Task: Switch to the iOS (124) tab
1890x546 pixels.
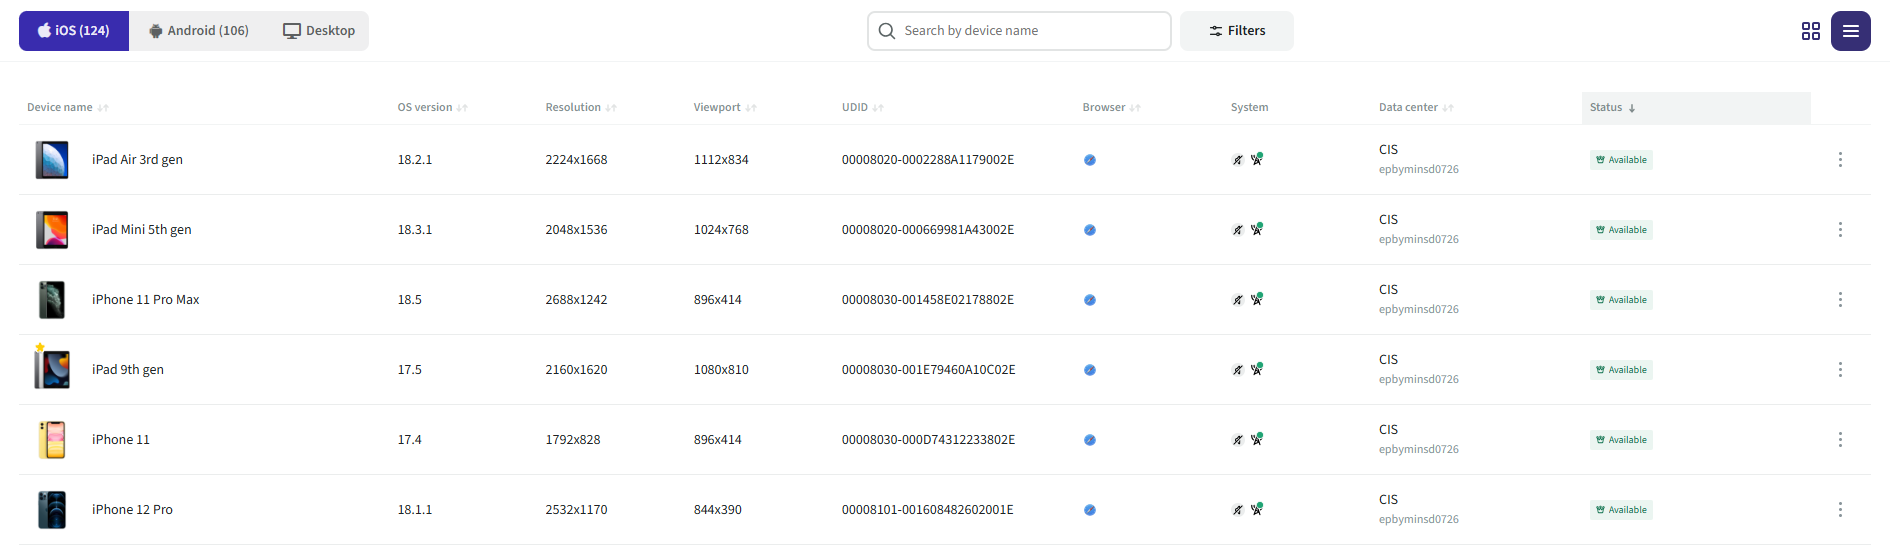Action: coord(74,31)
